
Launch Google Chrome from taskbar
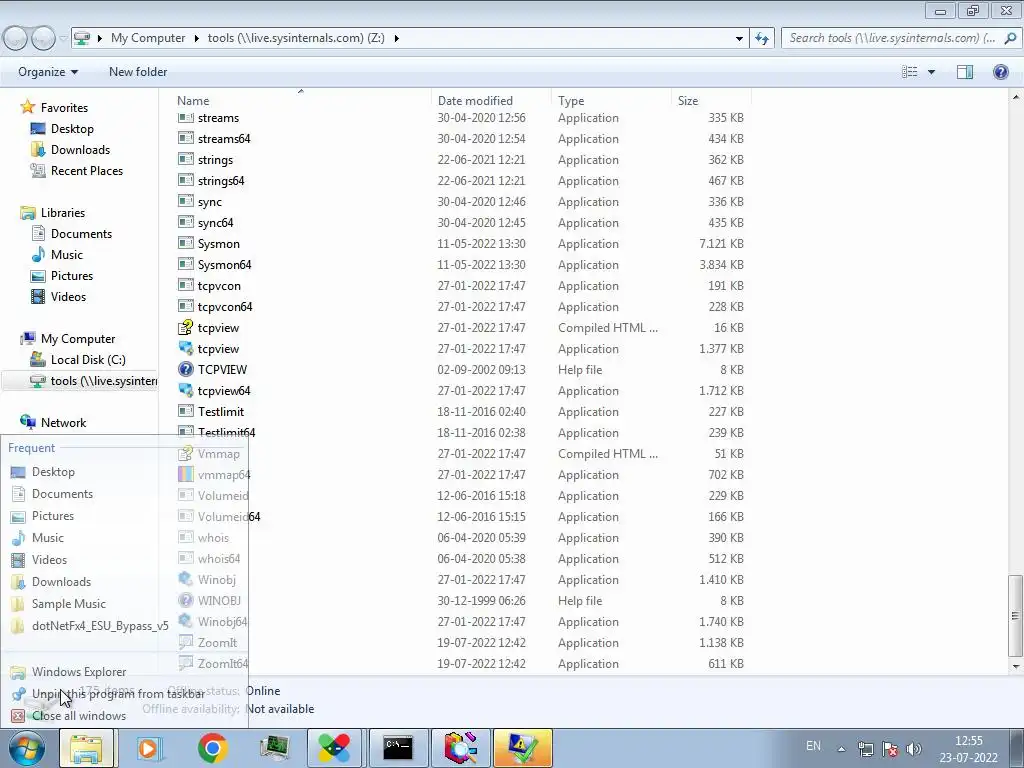click(212, 748)
